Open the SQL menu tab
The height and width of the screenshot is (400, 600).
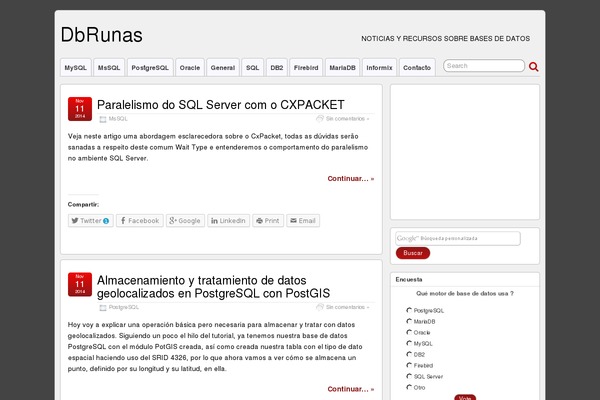pos(253,67)
